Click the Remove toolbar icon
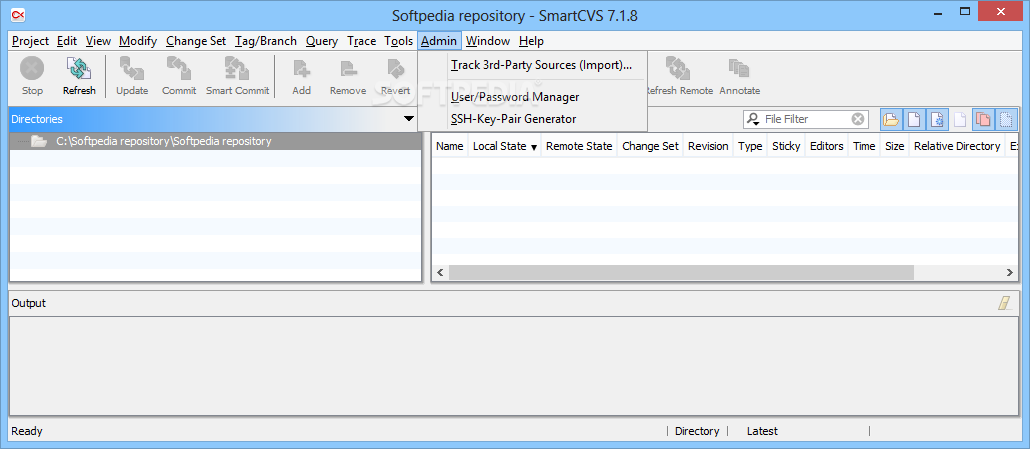Viewport: 1030px width, 449px height. coord(348,69)
